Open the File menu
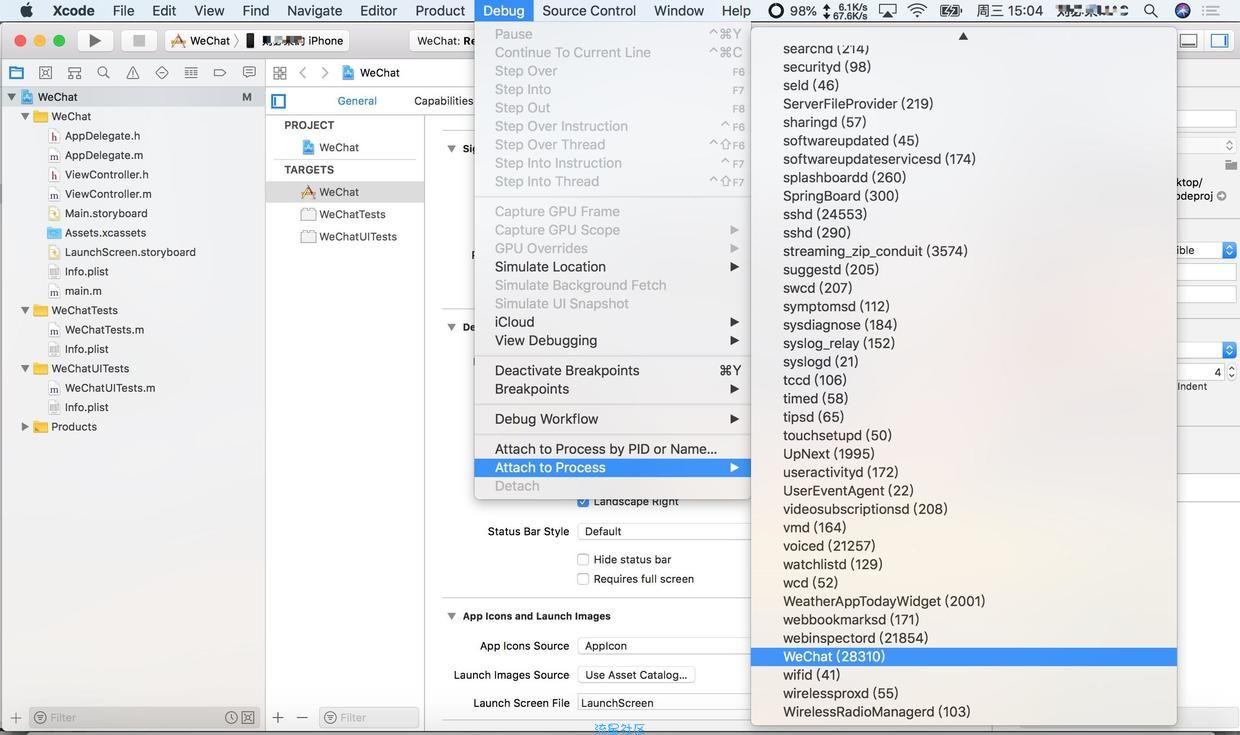The width and height of the screenshot is (1240, 735). (x=124, y=11)
